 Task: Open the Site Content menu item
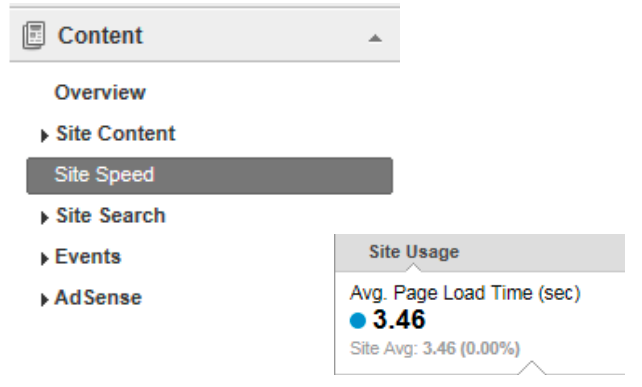click(116, 134)
